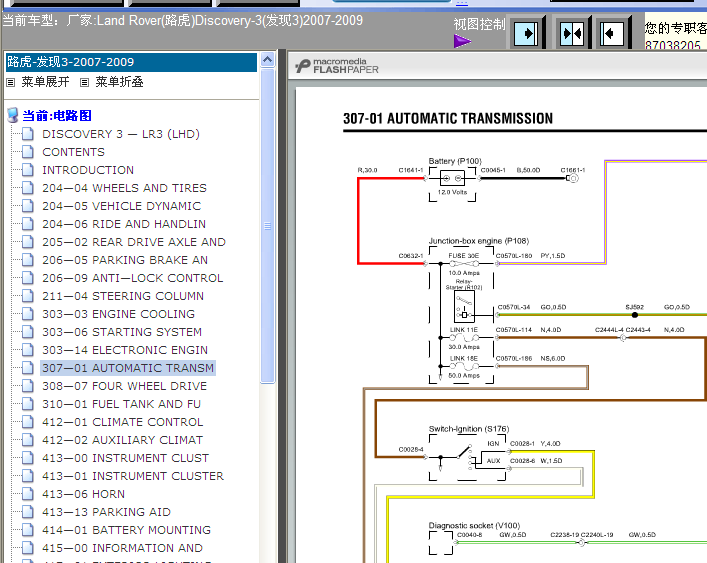Click the purple play arrow under 视图控制

(x=462, y=41)
